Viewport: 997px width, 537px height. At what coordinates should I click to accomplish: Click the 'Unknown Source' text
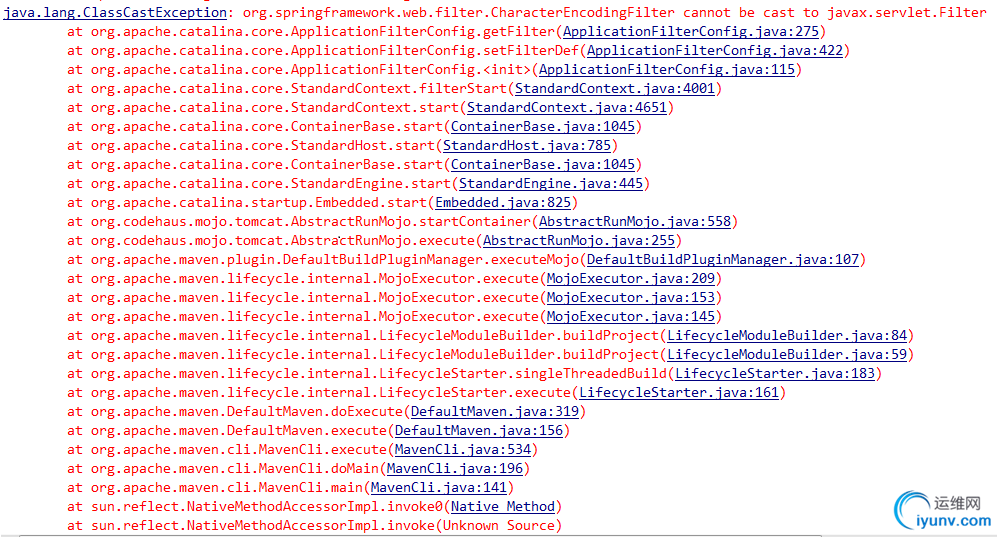[498, 526]
